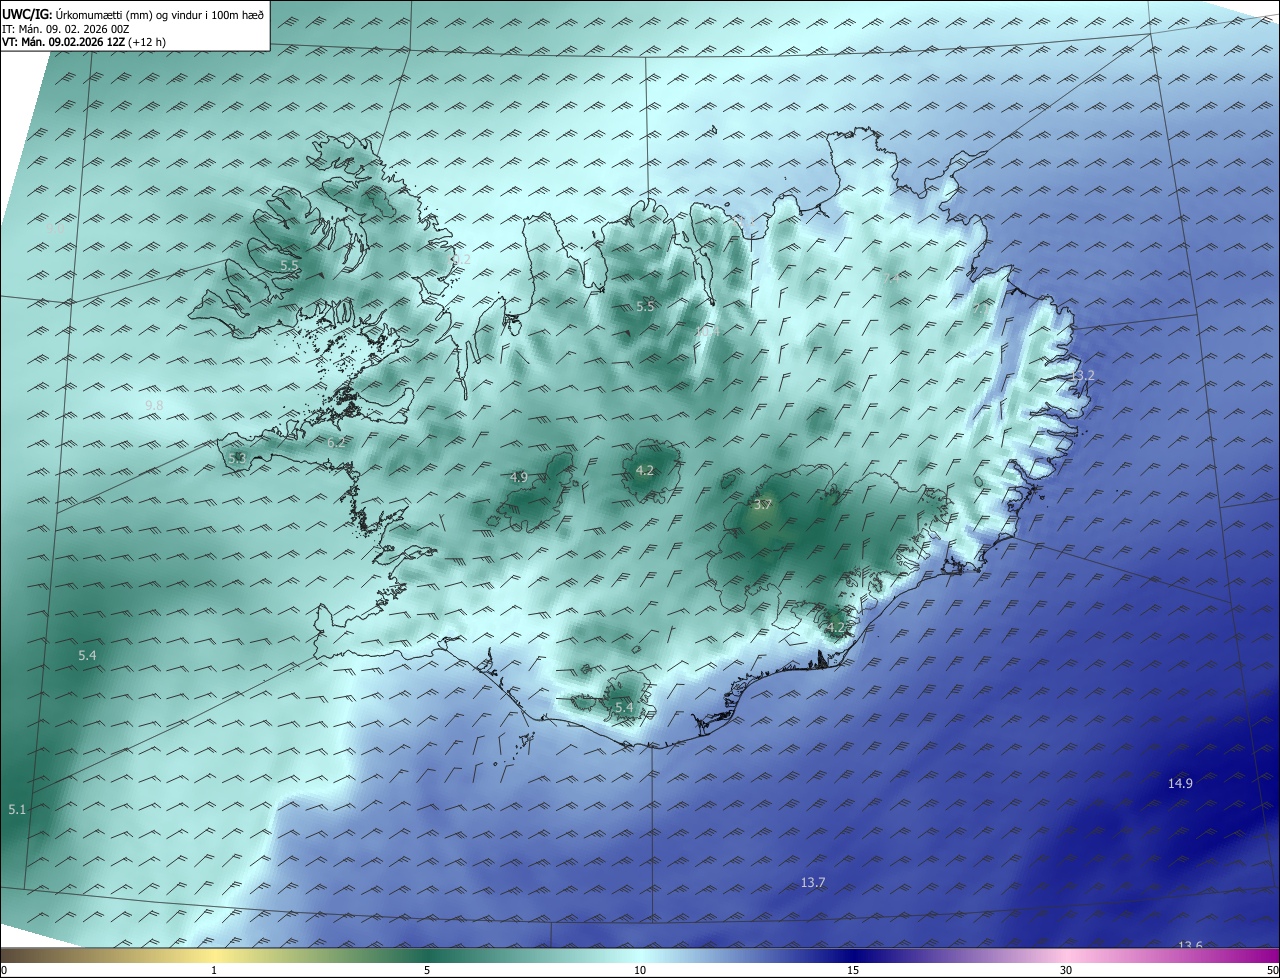1280x978 pixels.
Task: Click the 3.7 value on Vatnajökull glacier
Action: pos(763,505)
